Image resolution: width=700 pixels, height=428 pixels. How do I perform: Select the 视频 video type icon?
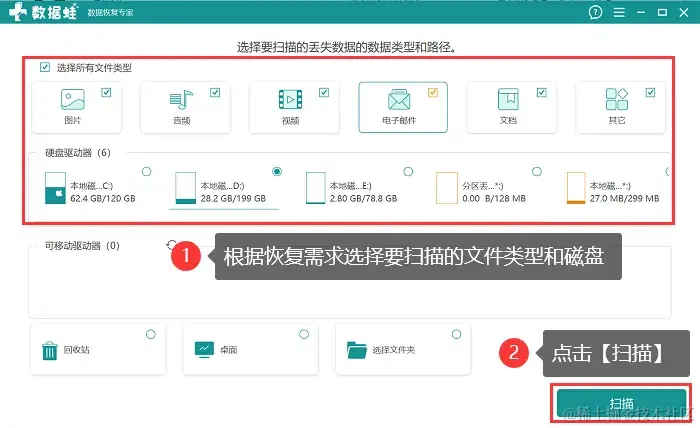pyautogui.click(x=290, y=99)
